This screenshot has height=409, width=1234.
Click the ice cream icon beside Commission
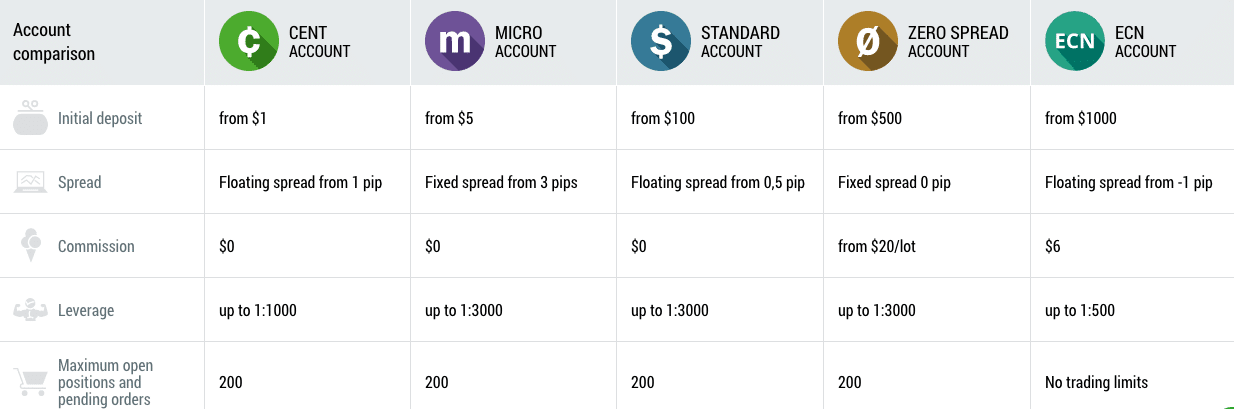coord(31,246)
